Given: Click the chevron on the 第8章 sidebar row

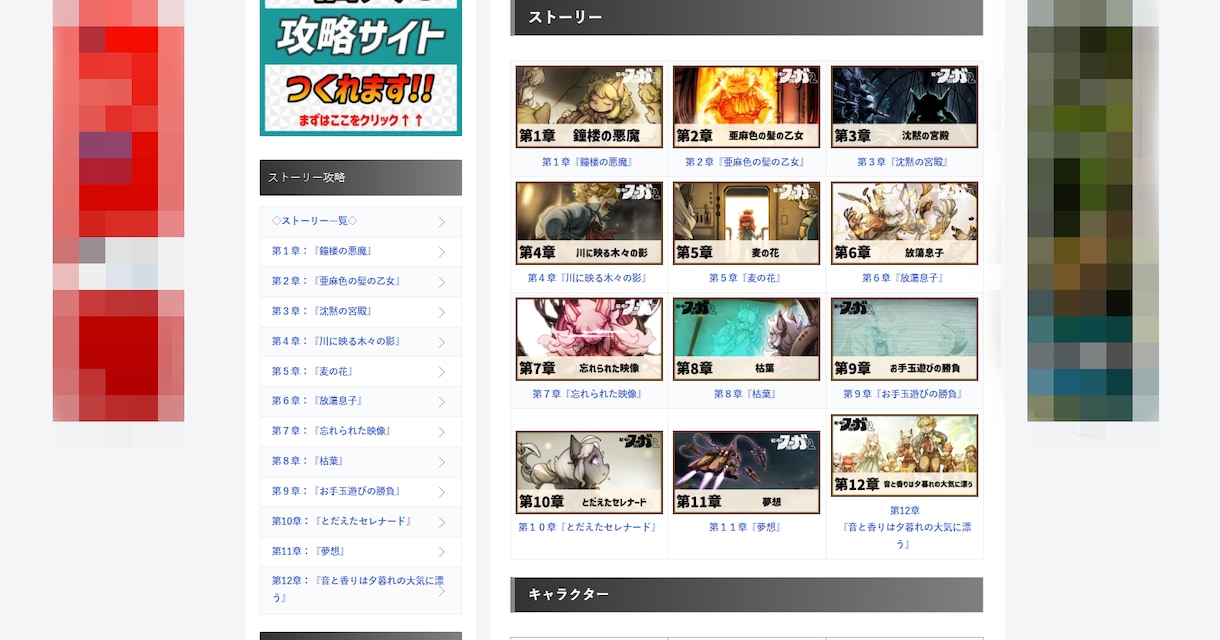Looking at the screenshot, I should click(442, 462).
